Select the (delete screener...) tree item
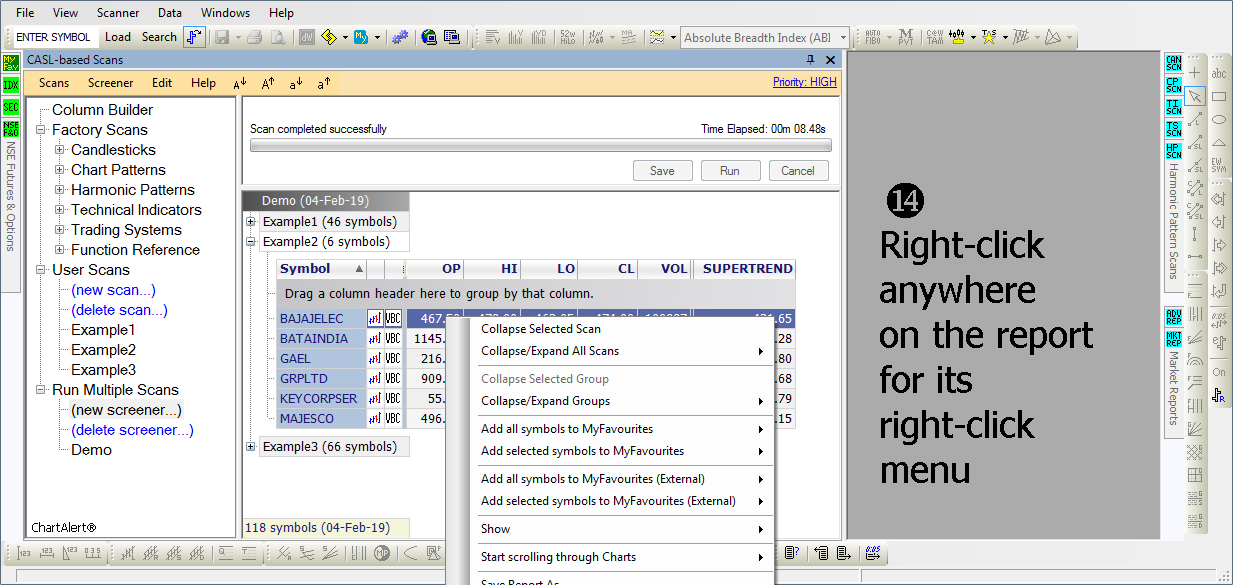Viewport: 1233px width, 585px height. (132, 430)
